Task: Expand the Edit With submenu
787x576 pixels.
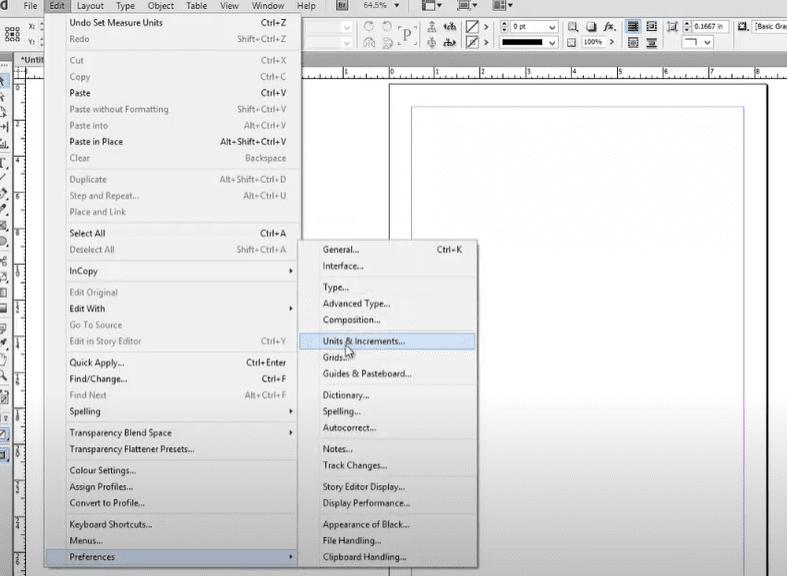Action: coord(181,309)
